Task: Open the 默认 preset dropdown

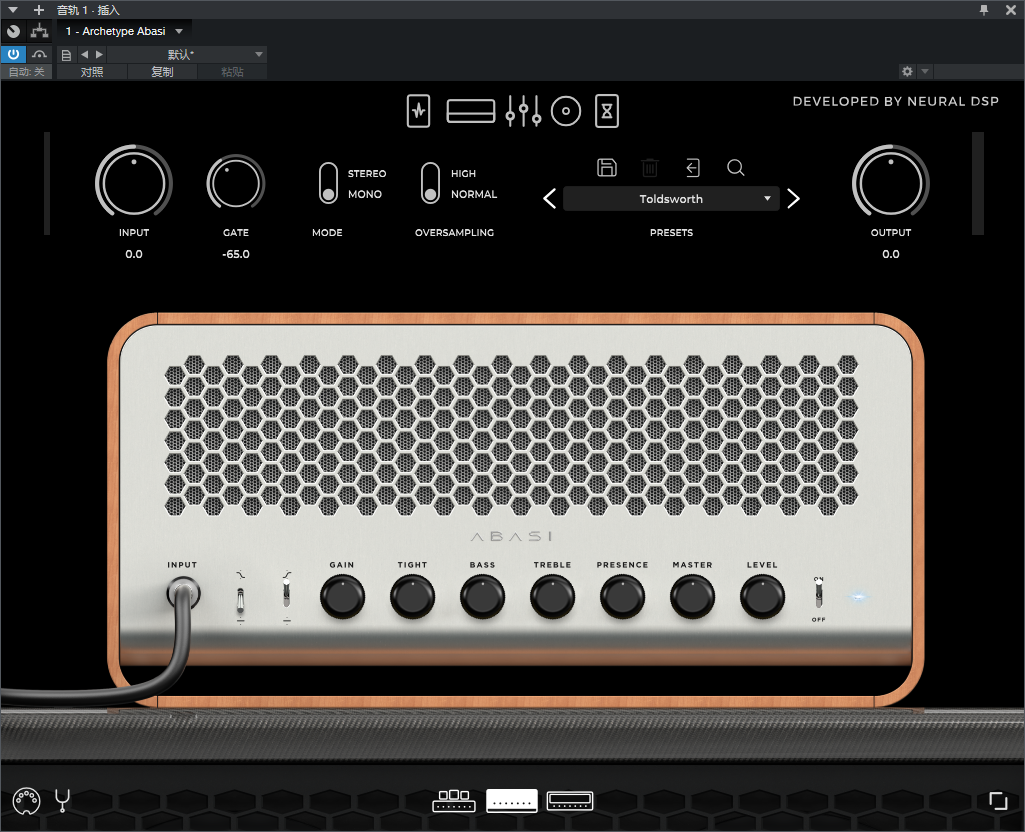Action: [186, 55]
